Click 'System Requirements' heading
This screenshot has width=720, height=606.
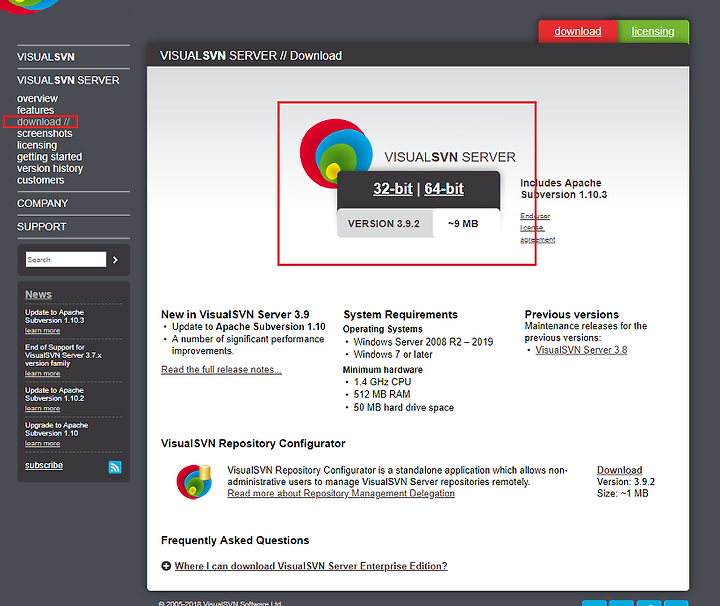(400, 314)
